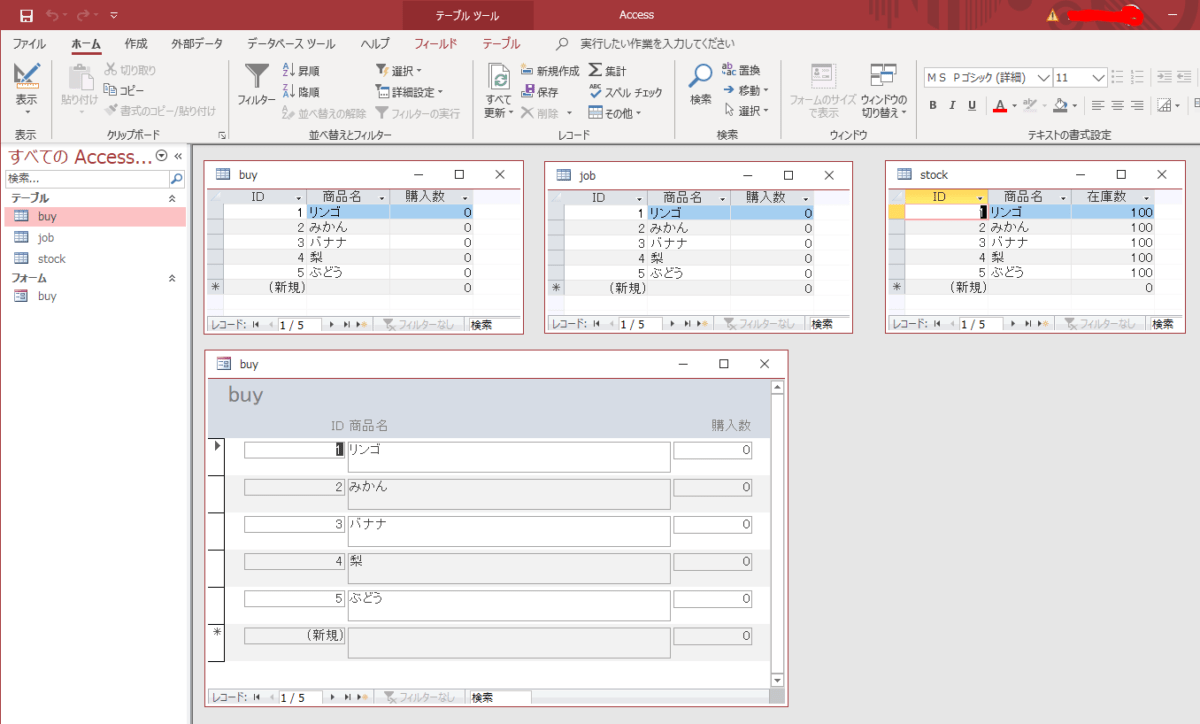Screen dimensions: 1200x724
Task: Align text right
Action: tap(1138, 105)
